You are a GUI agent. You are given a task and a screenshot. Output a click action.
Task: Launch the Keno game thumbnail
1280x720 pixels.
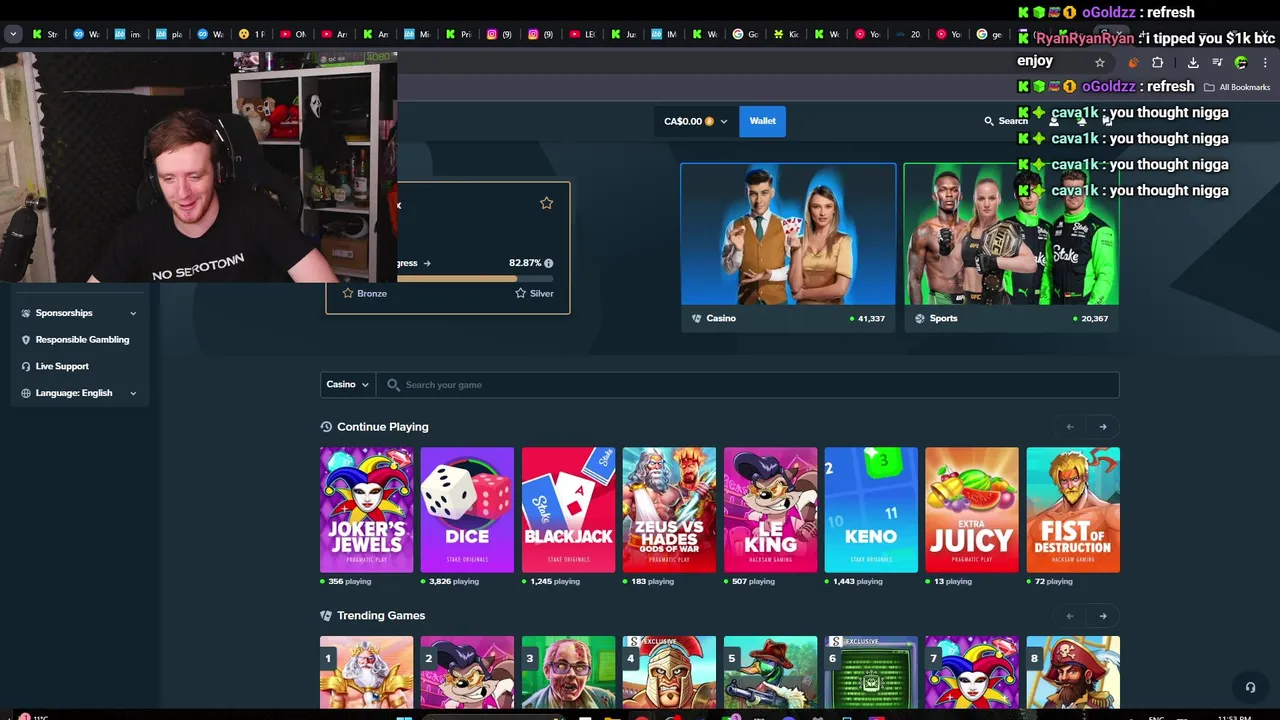[871, 510]
